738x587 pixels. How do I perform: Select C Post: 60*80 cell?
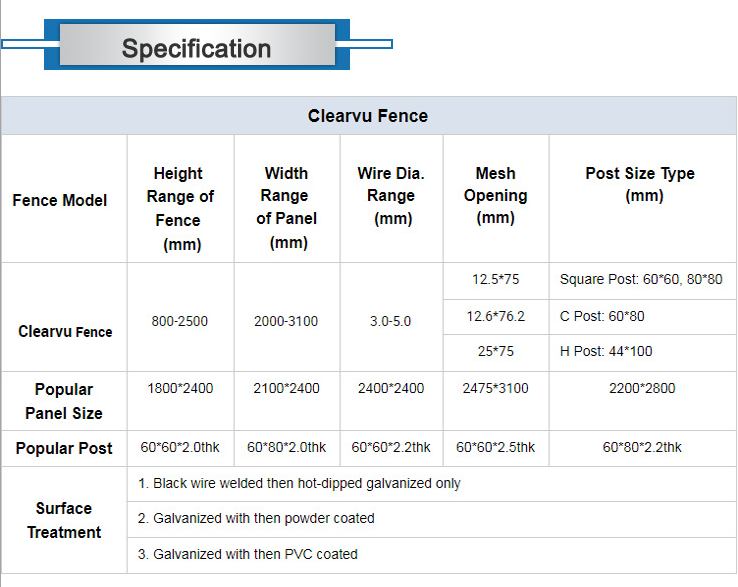(602, 316)
